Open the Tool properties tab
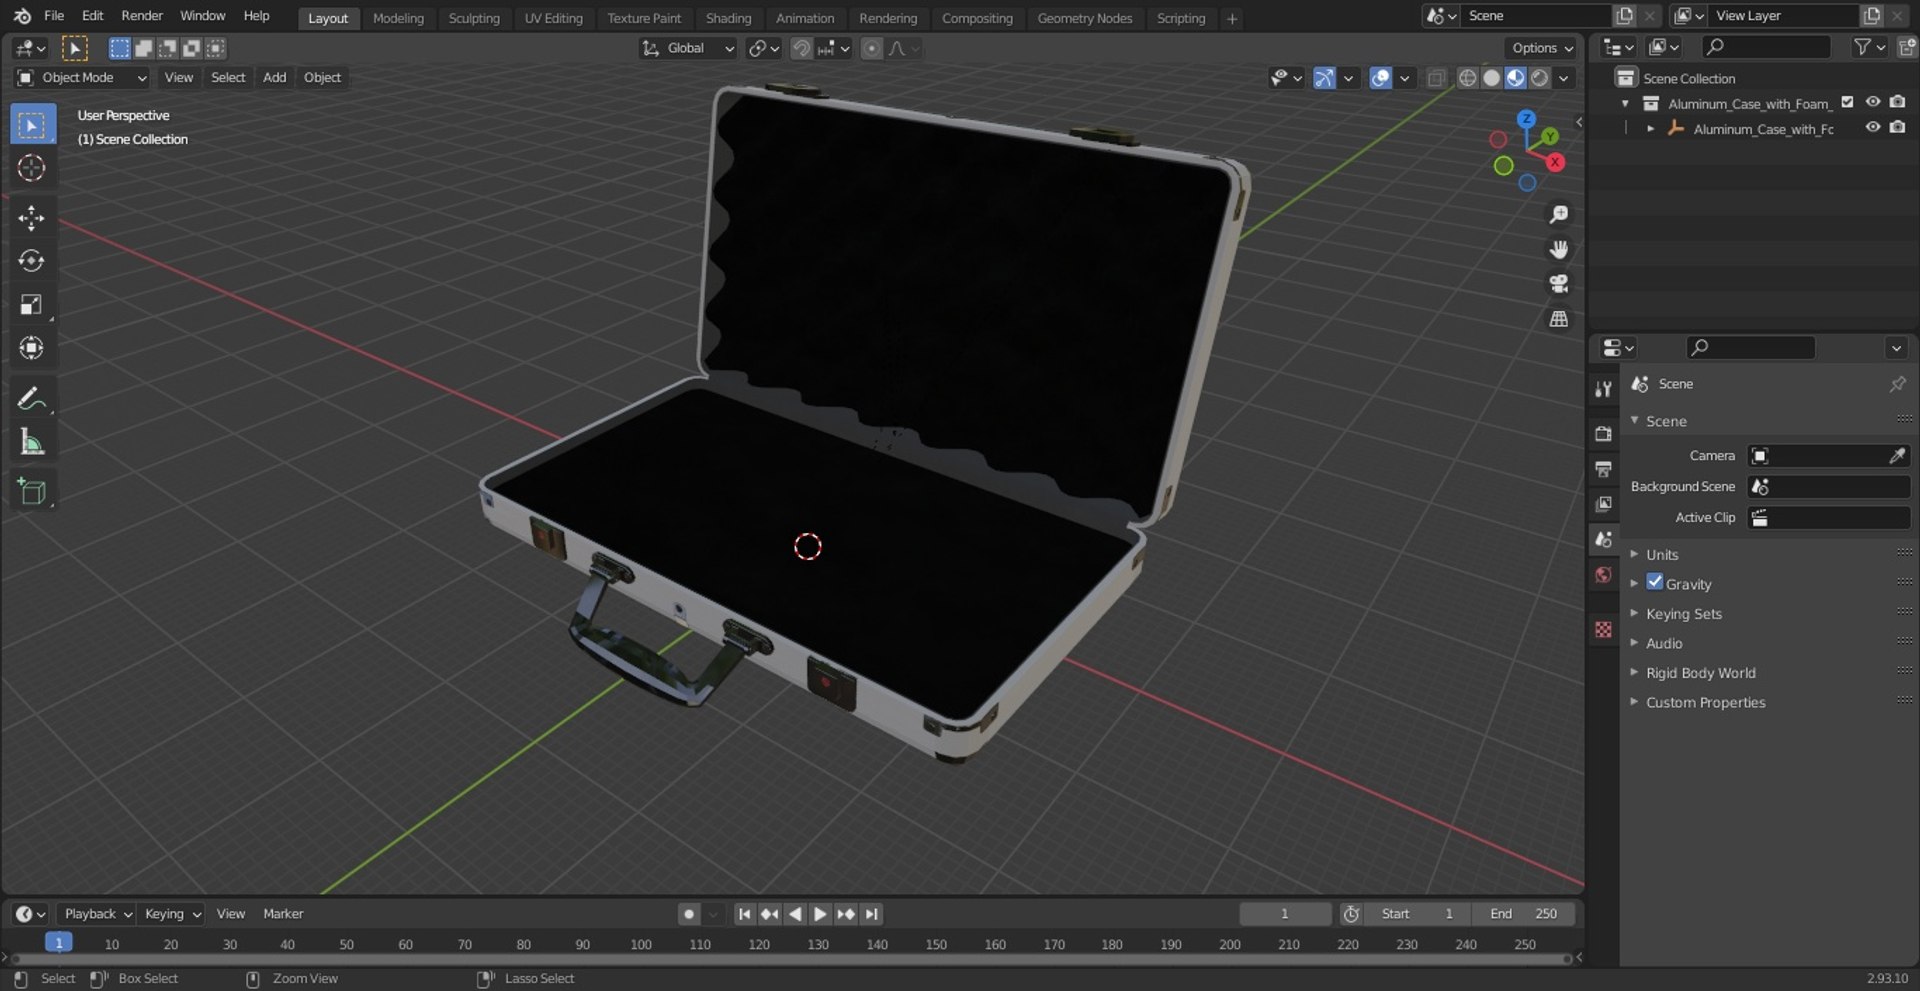Image resolution: width=1920 pixels, height=991 pixels. (1603, 389)
